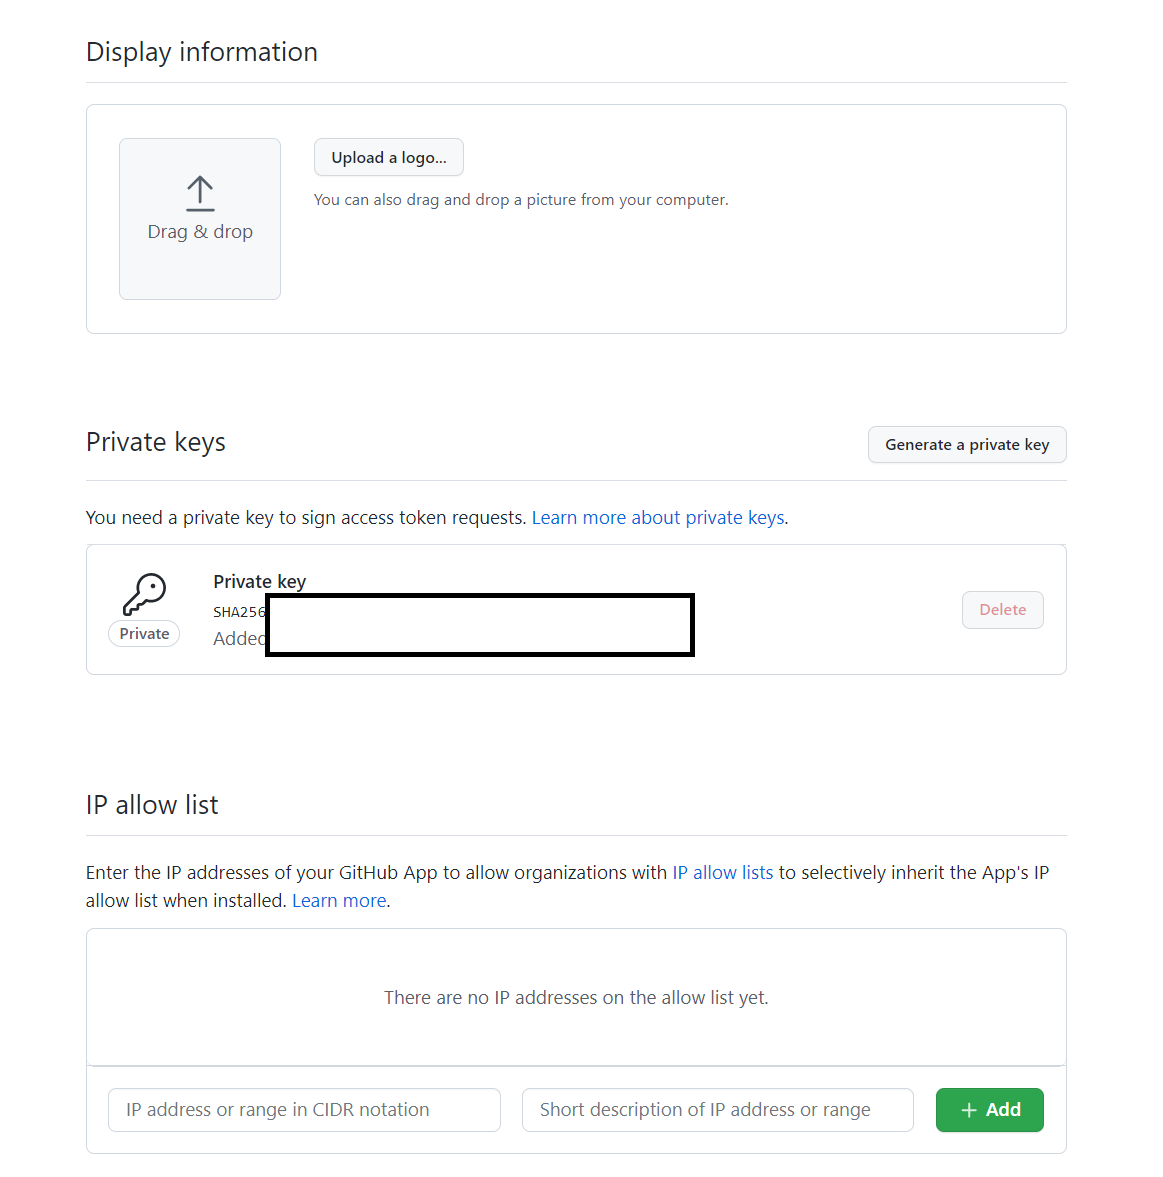
Task: Open the IP allow lists link
Action: tap(722, 872)
